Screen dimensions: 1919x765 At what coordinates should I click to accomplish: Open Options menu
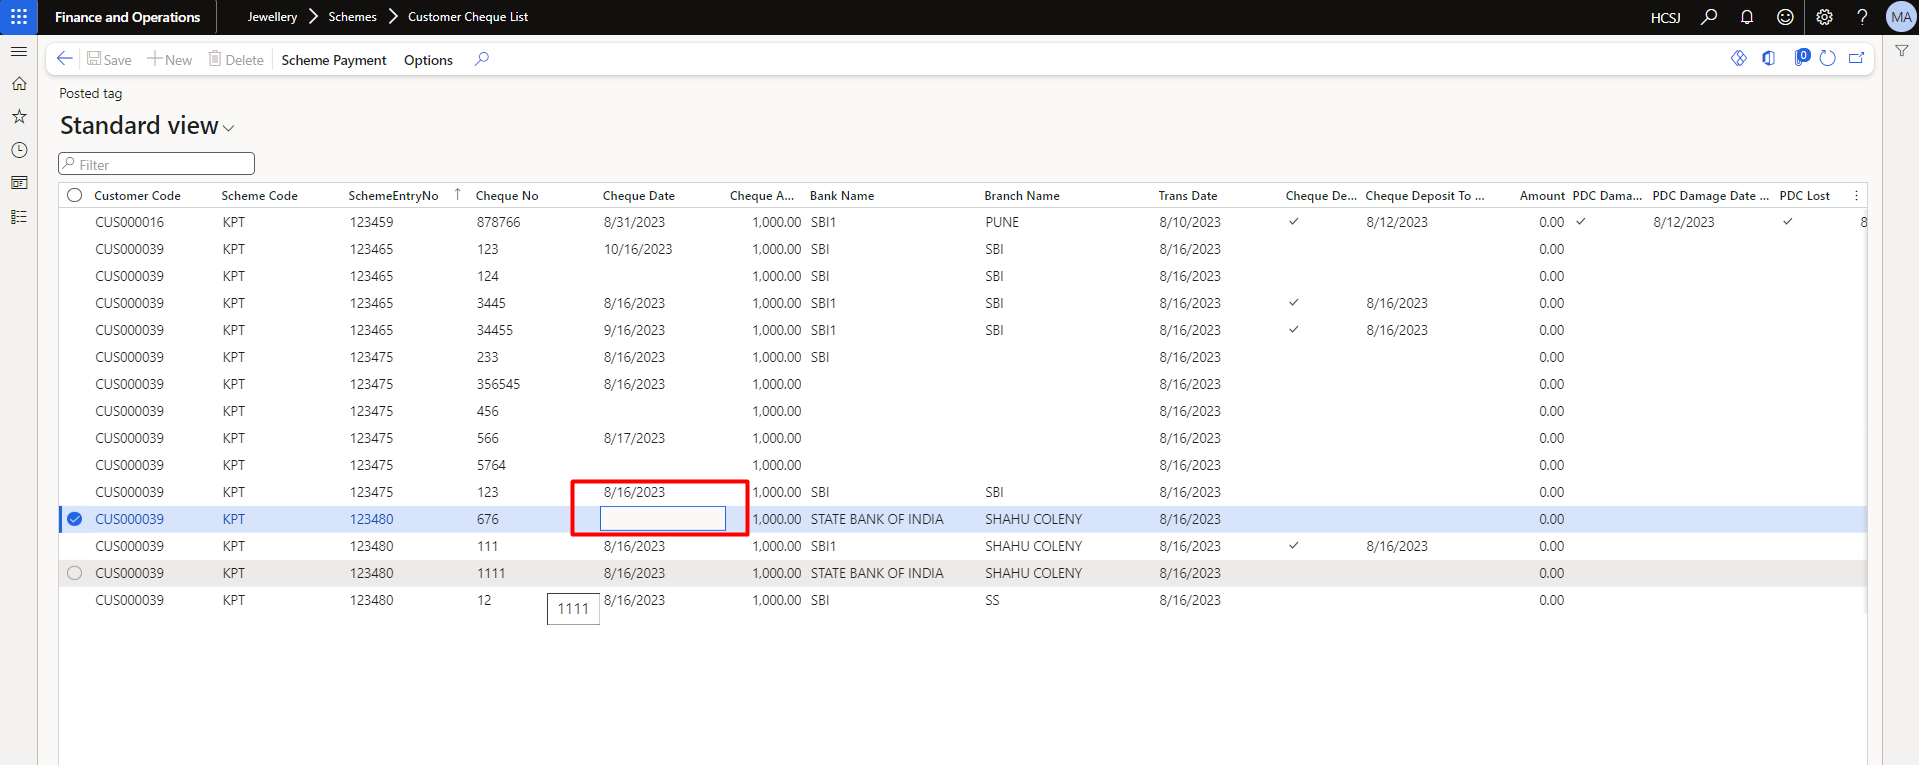(x=428, y=60)
